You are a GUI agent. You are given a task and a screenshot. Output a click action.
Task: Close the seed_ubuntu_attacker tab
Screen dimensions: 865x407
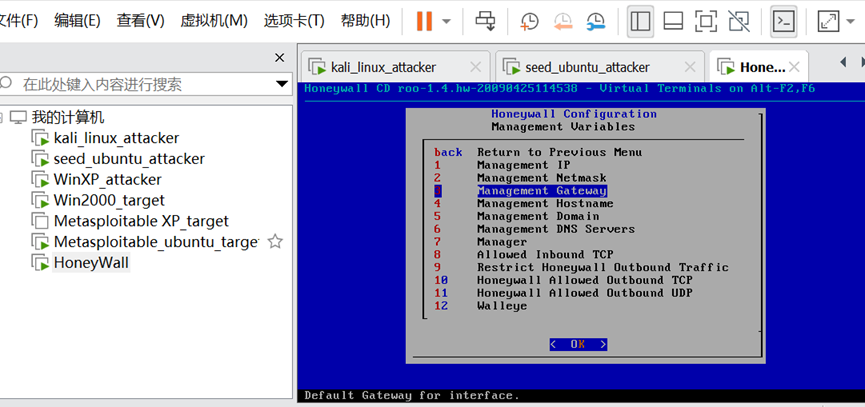(x=690, y=67)
